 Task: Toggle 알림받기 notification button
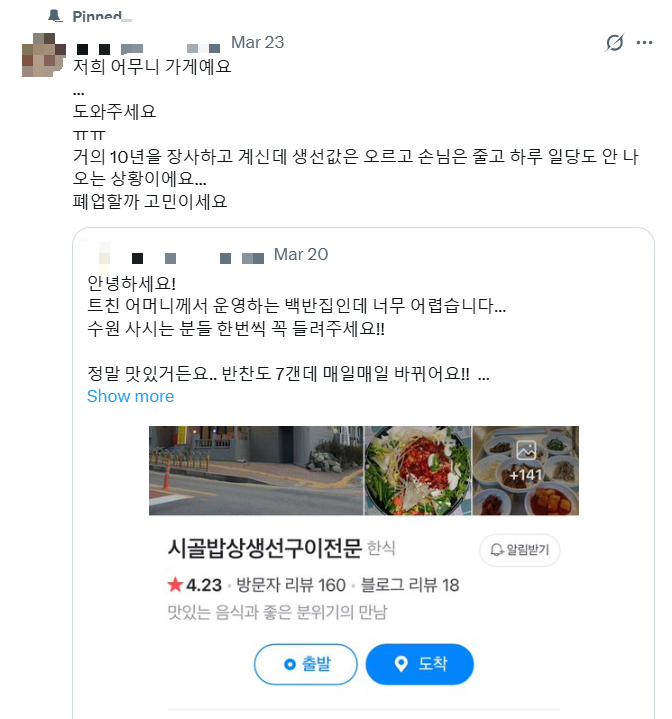(520, 550)
